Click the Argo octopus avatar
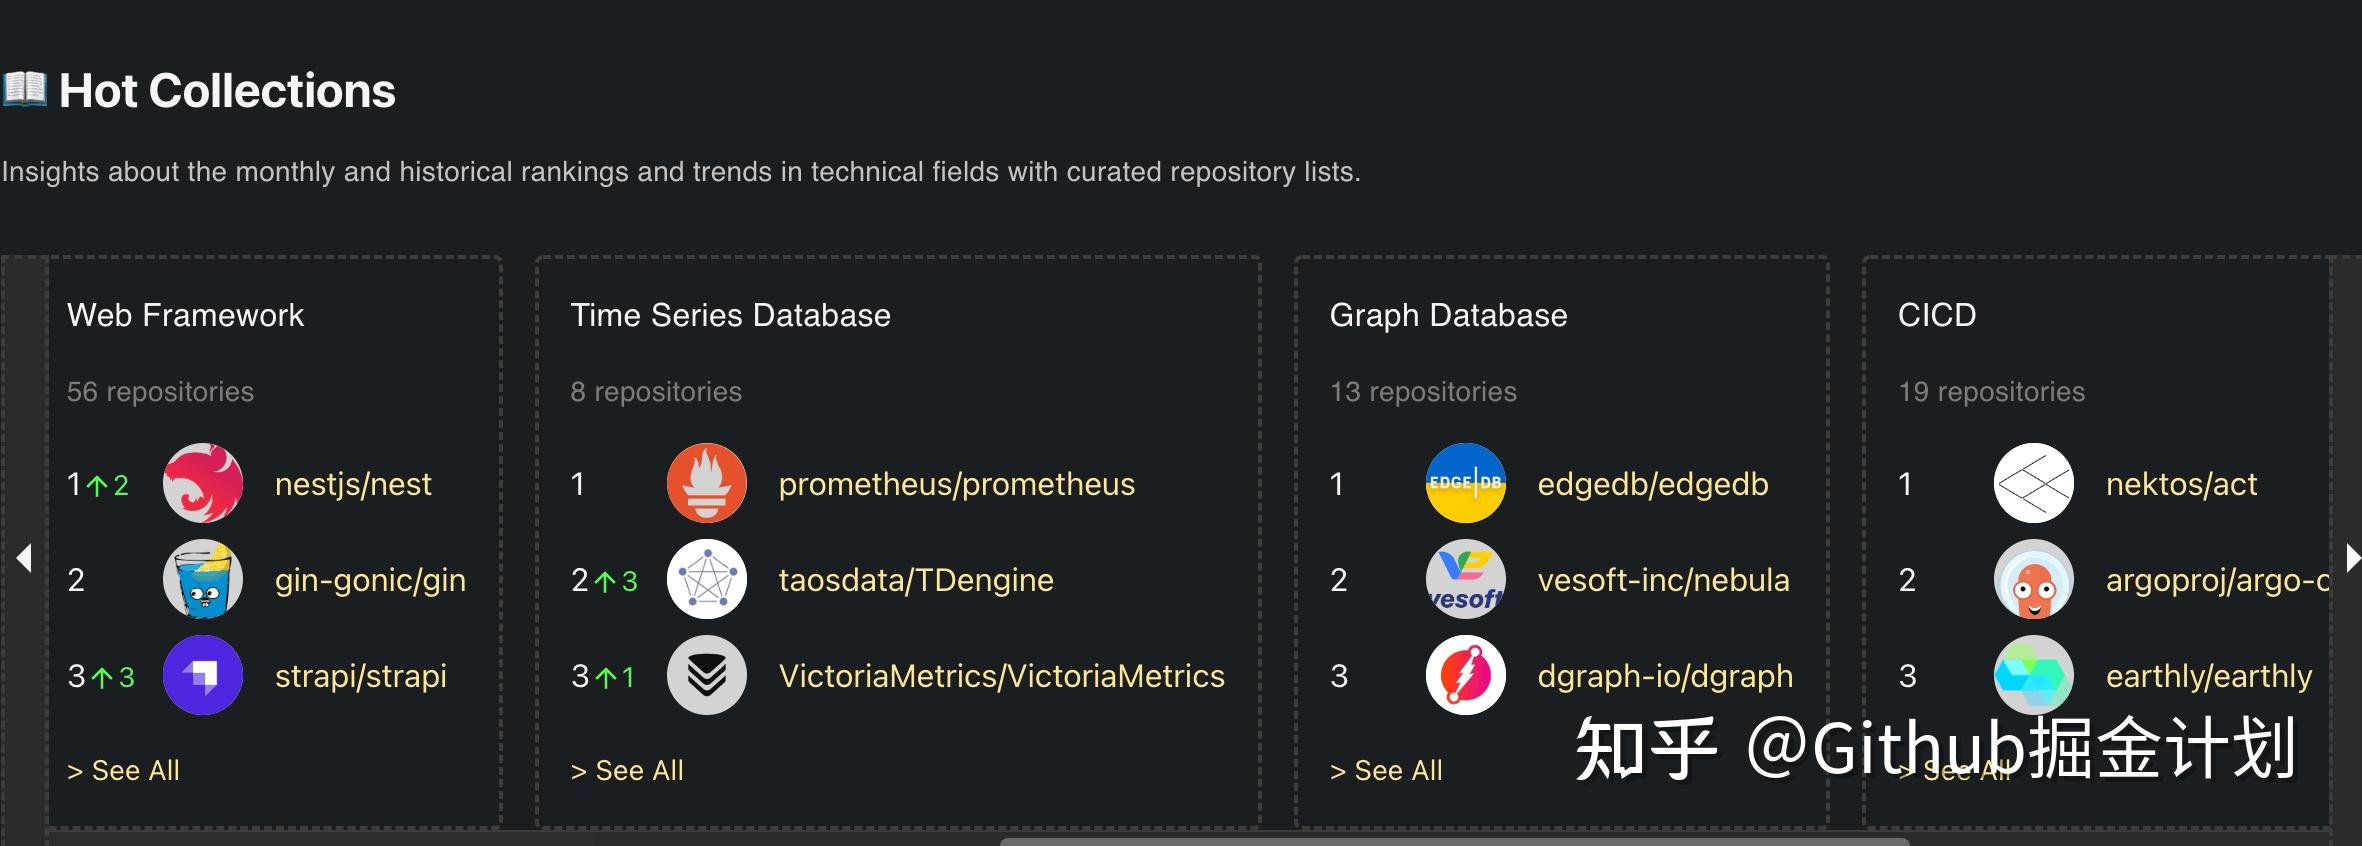 (x=2034, y=580)
